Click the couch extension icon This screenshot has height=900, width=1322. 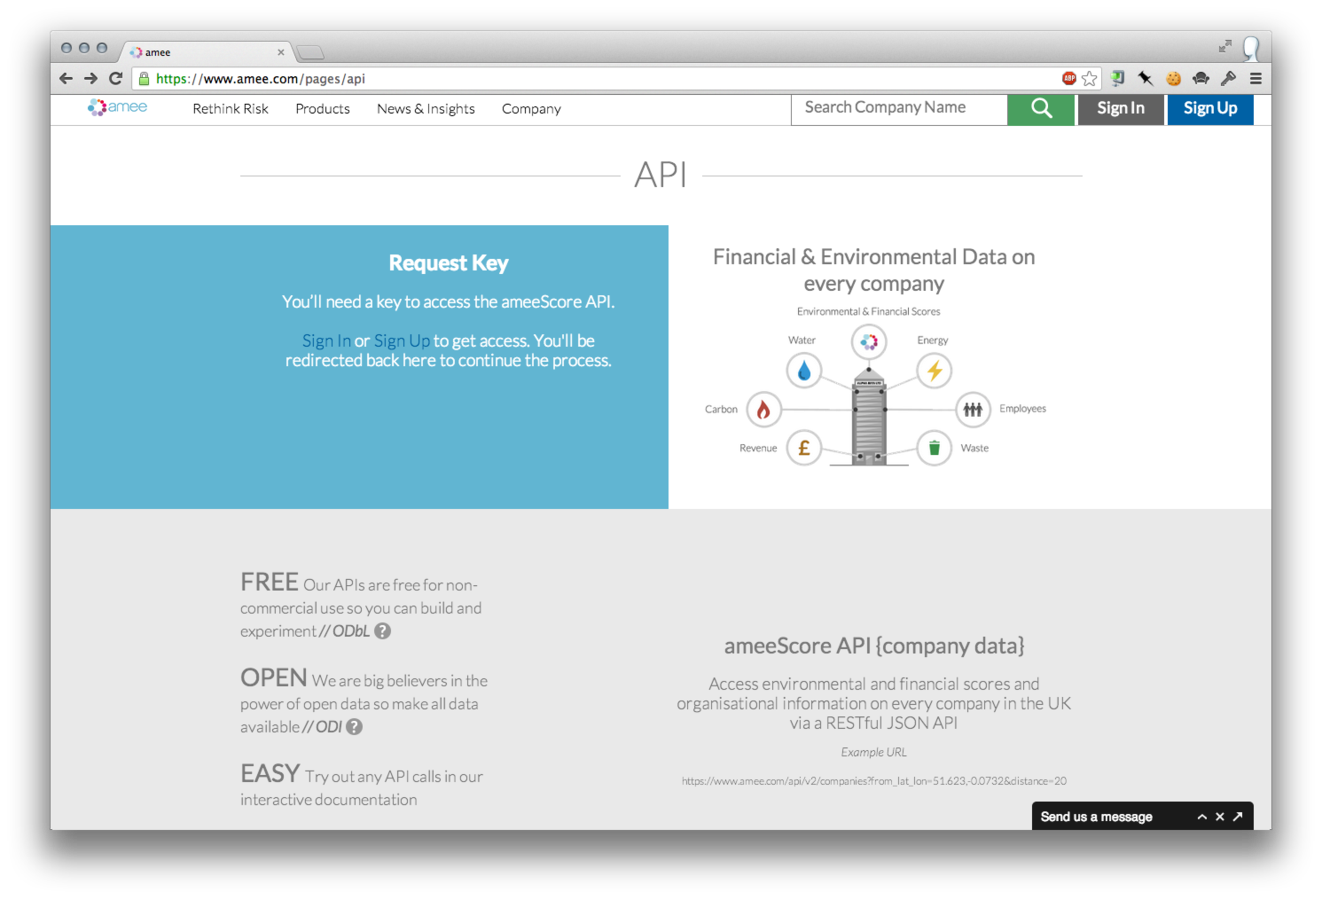(x=1201, y=78)
